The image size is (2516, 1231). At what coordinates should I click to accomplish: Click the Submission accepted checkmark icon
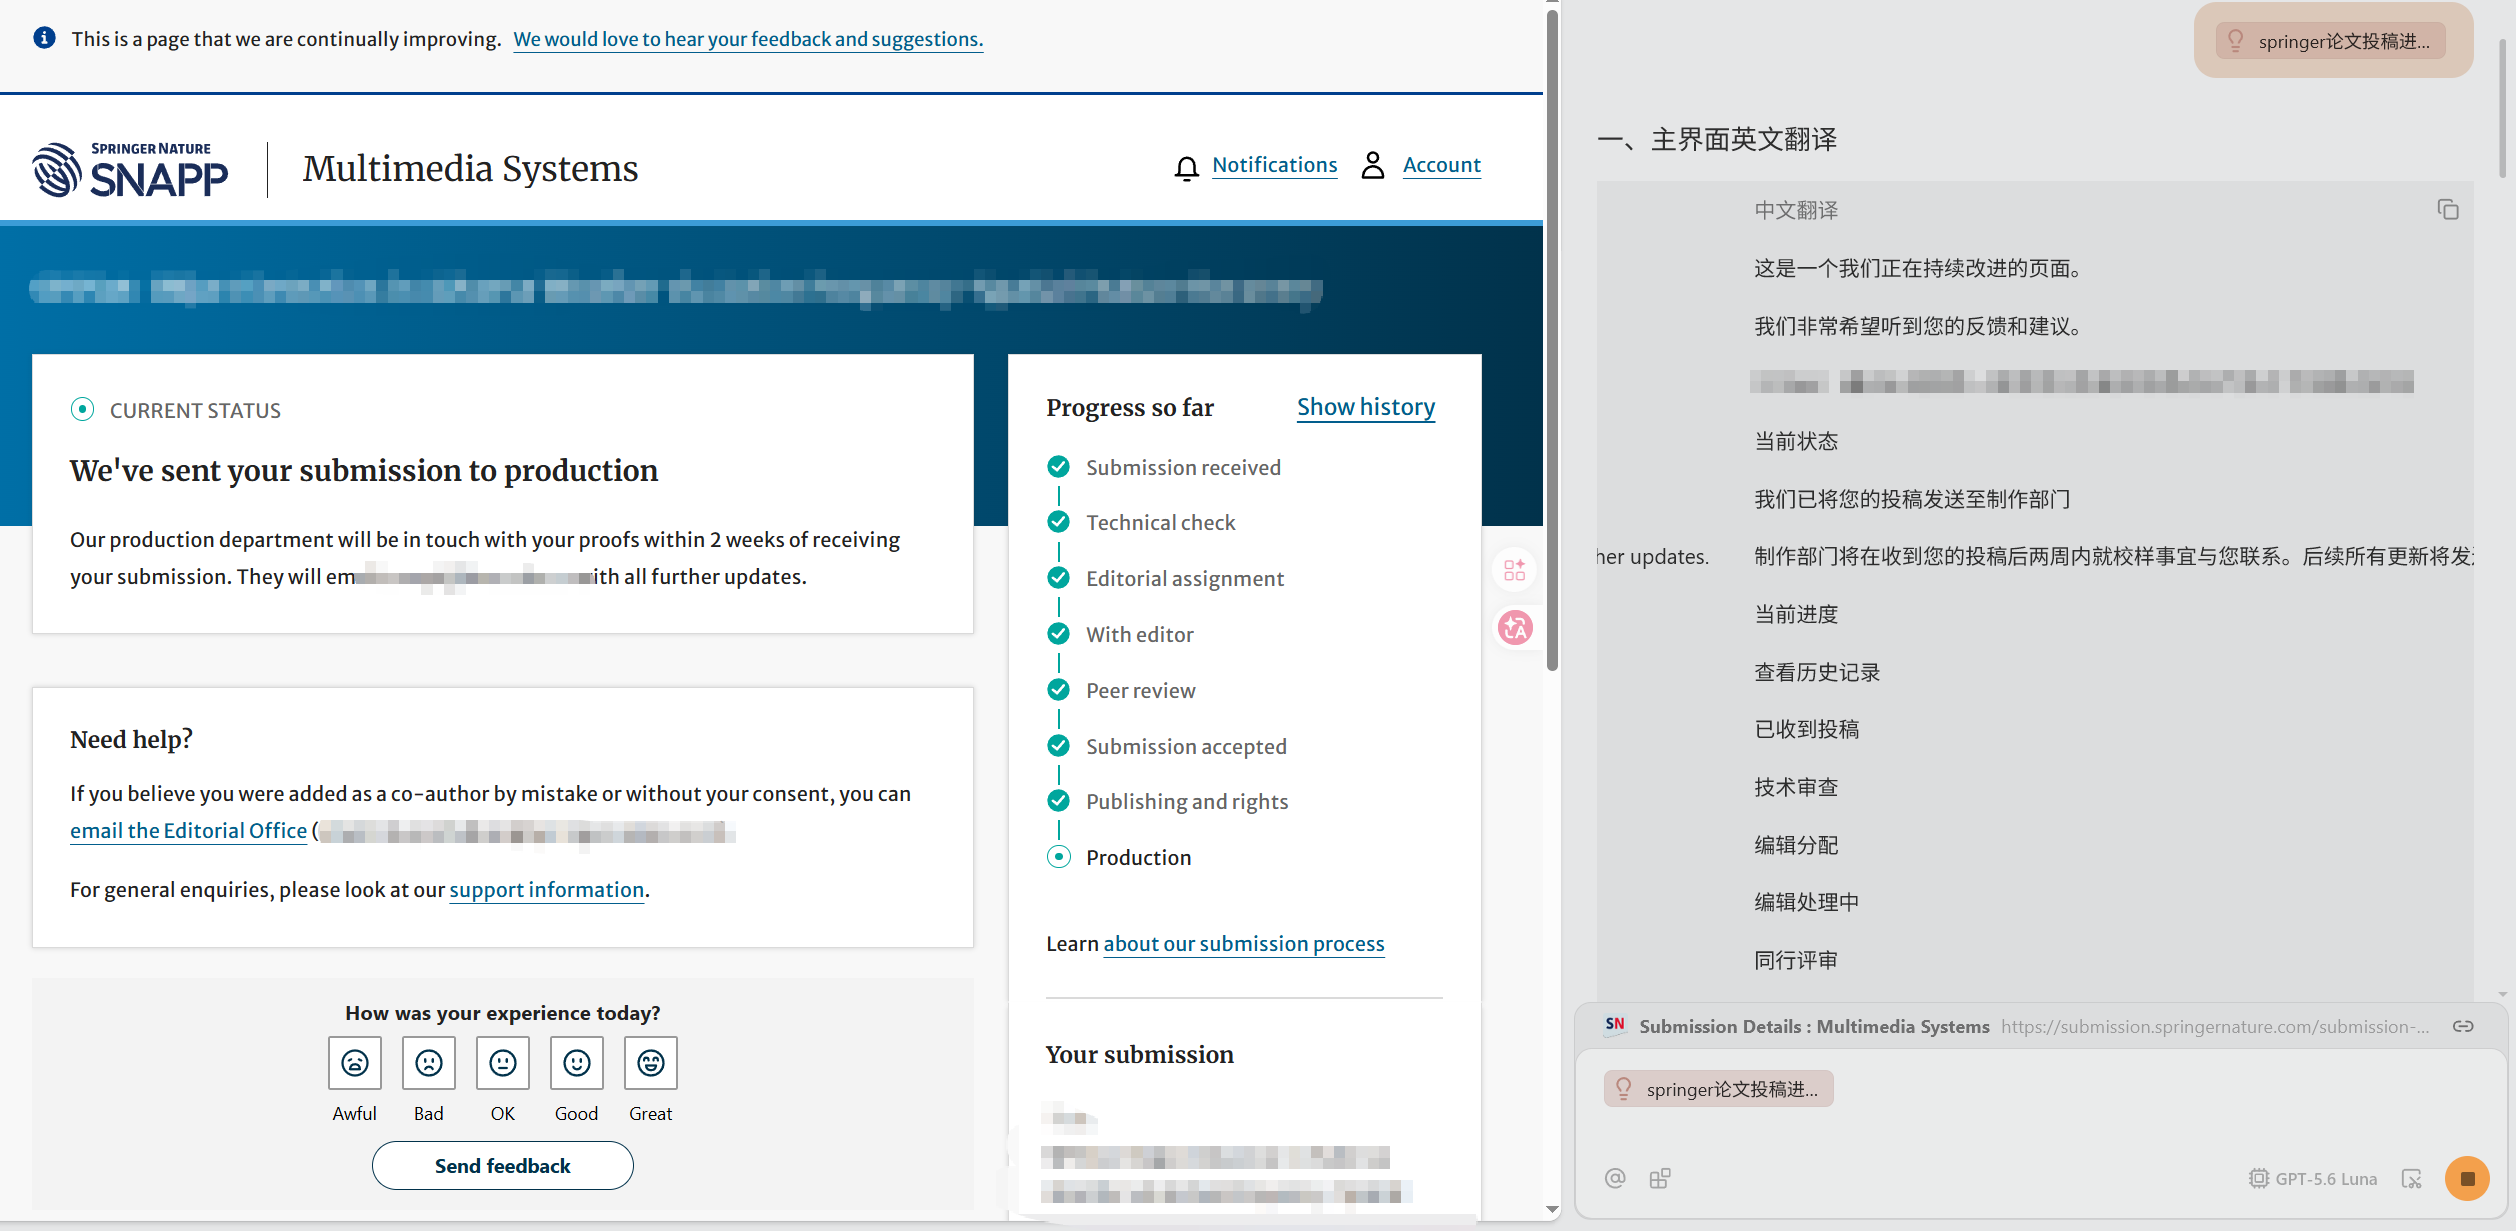[x=1058, y=746]
